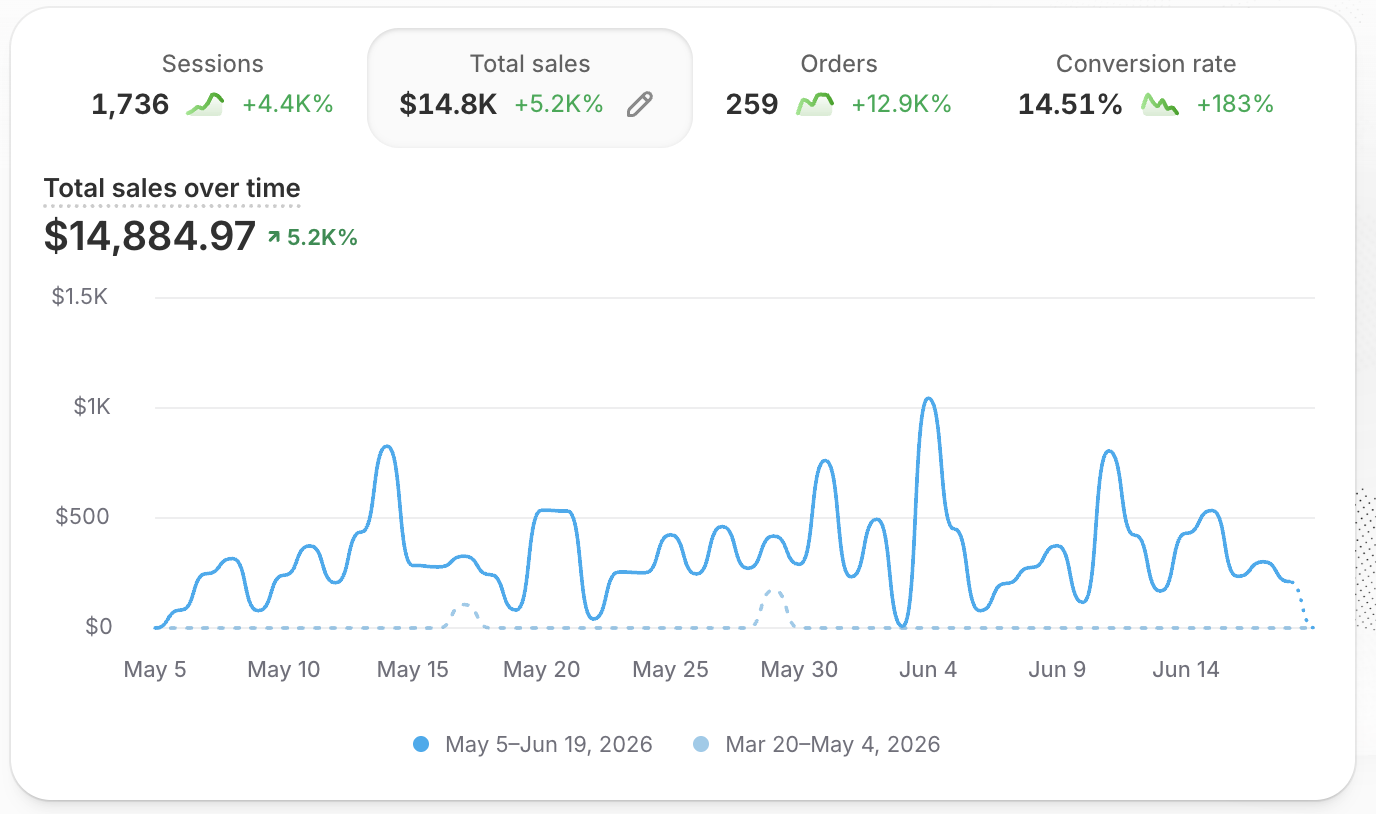Click the Jun 4 axis label
Screen dimensions: 1376x814
[928, 670]
